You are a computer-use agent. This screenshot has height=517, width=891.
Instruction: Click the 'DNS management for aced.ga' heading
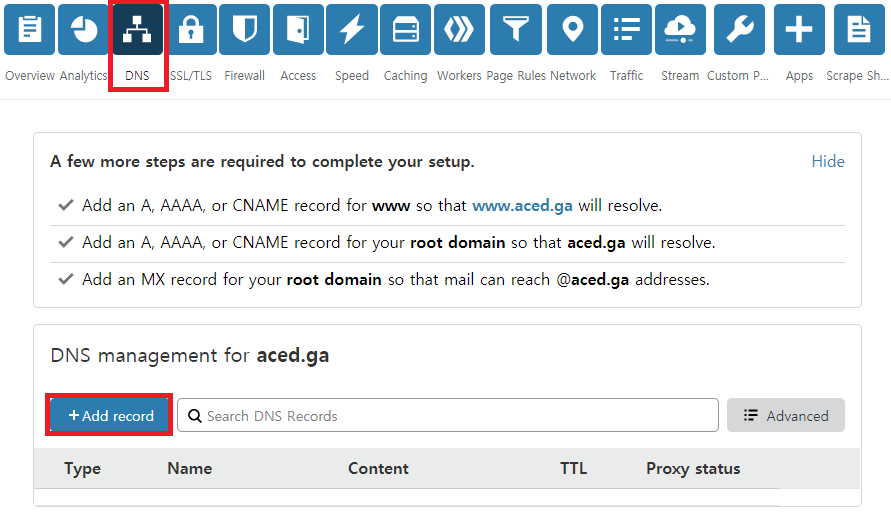point(190,356)
